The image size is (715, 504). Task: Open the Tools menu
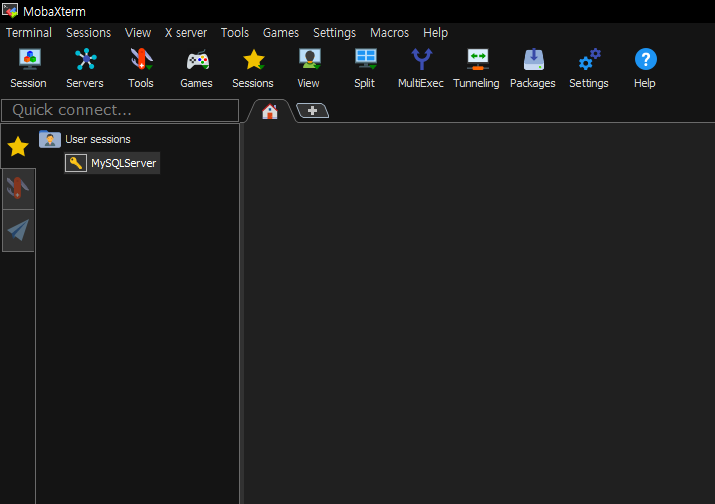(x=235, y=33)
